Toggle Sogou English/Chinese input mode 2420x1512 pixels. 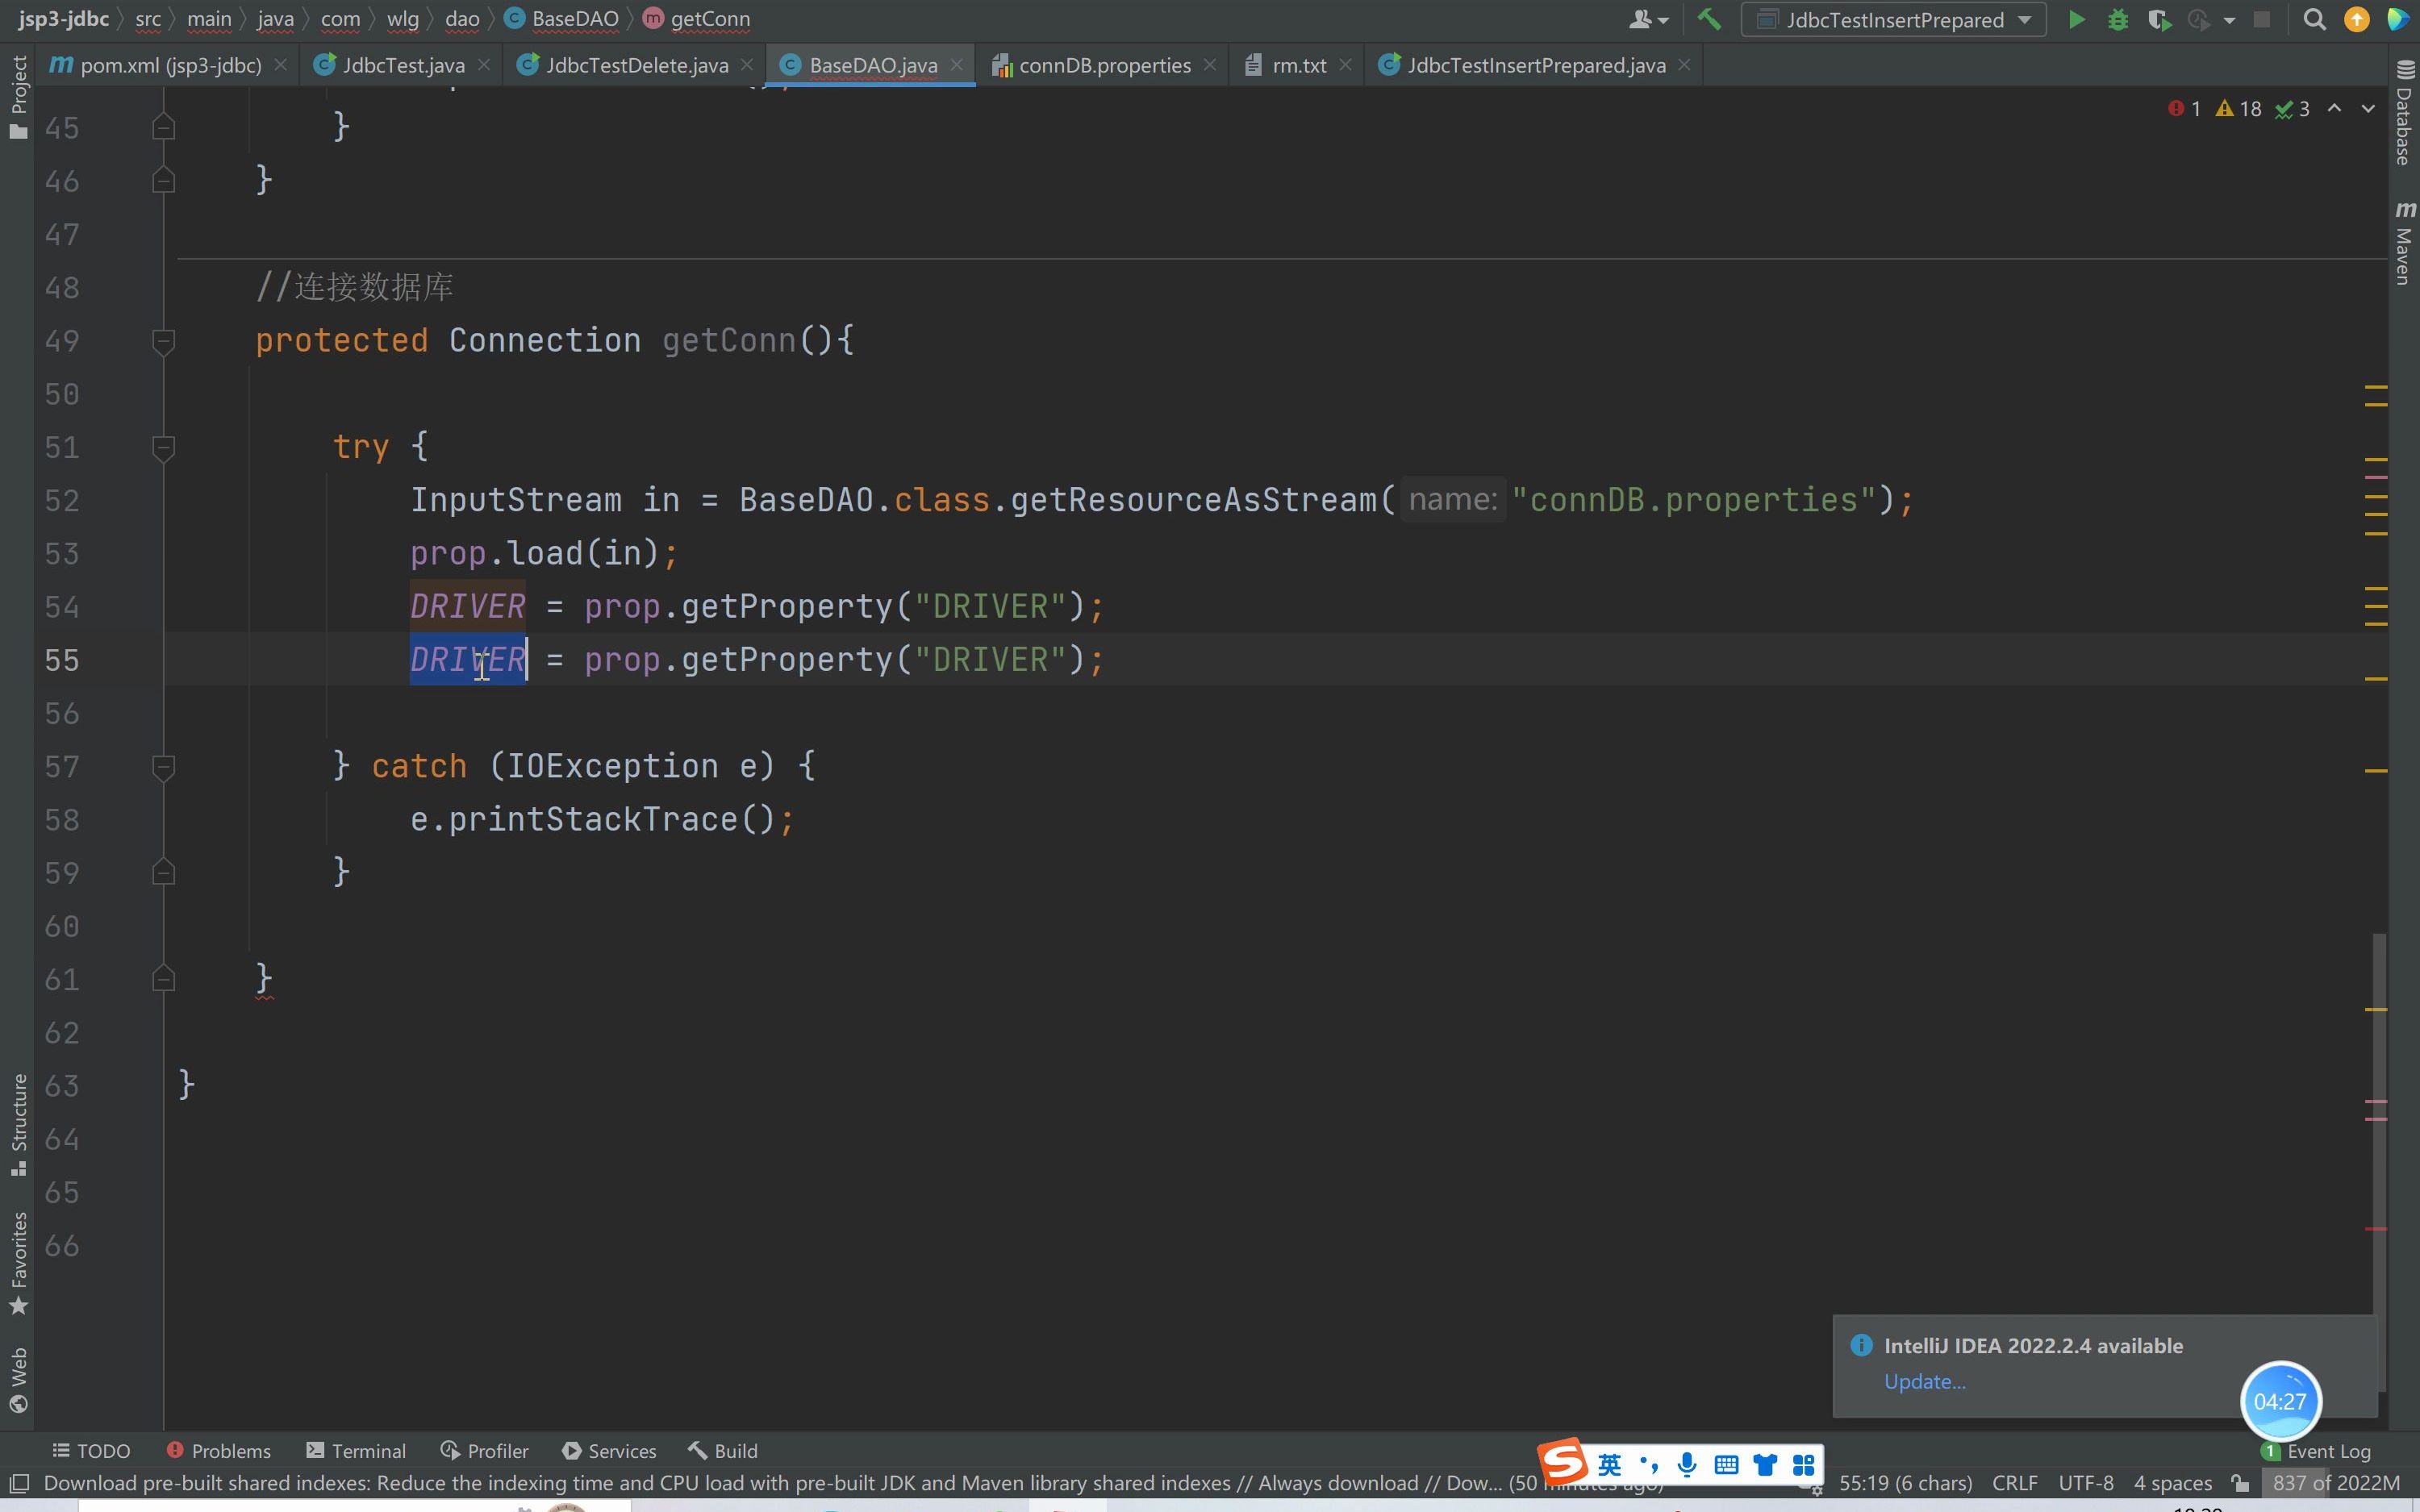[x=1609, y=1465]
